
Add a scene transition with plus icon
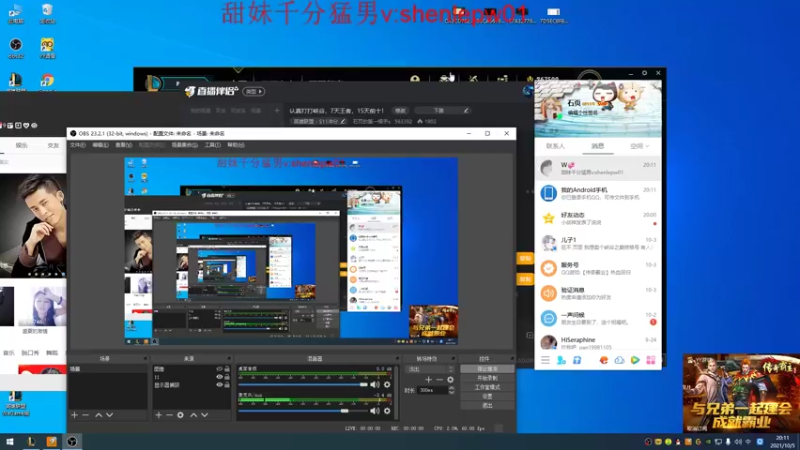[x=429, y=380]
